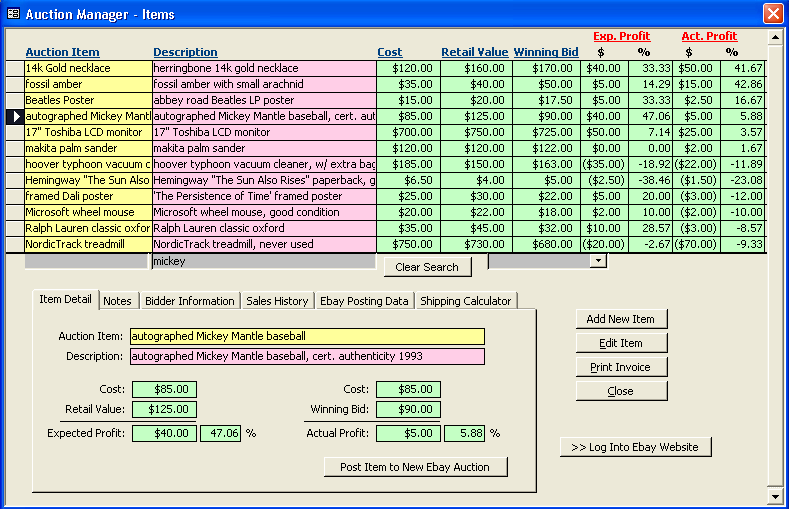Click the $700.00 cost cell
The image size is (789, 509).
click(408, 132)
